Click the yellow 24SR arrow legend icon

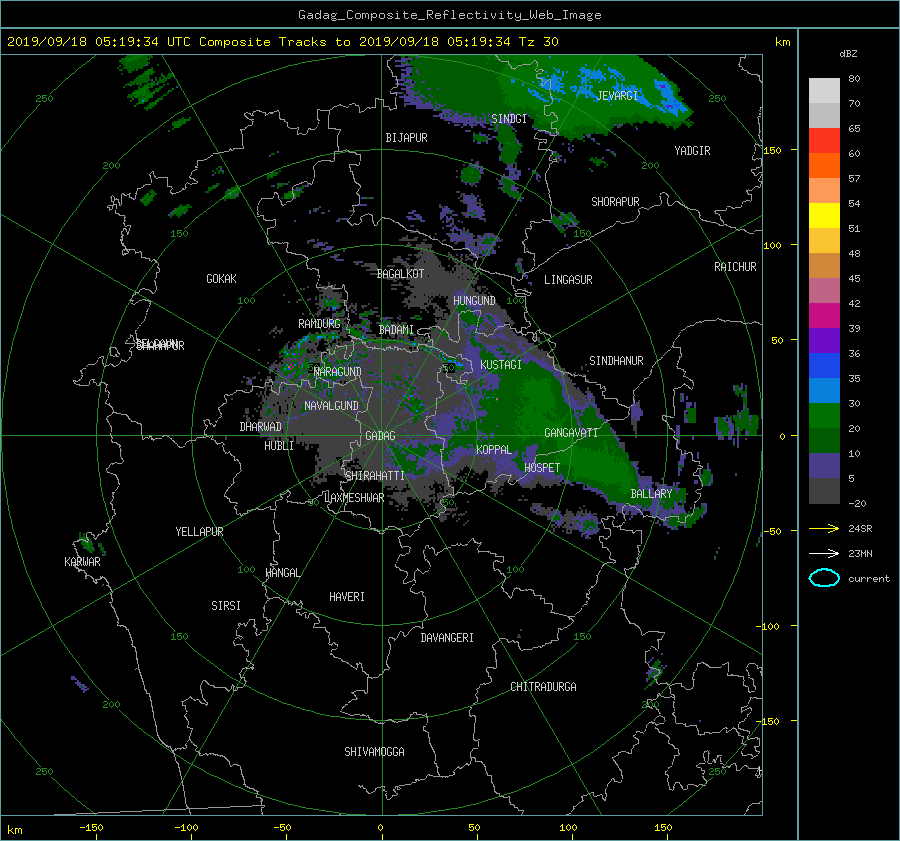point(824,528)
